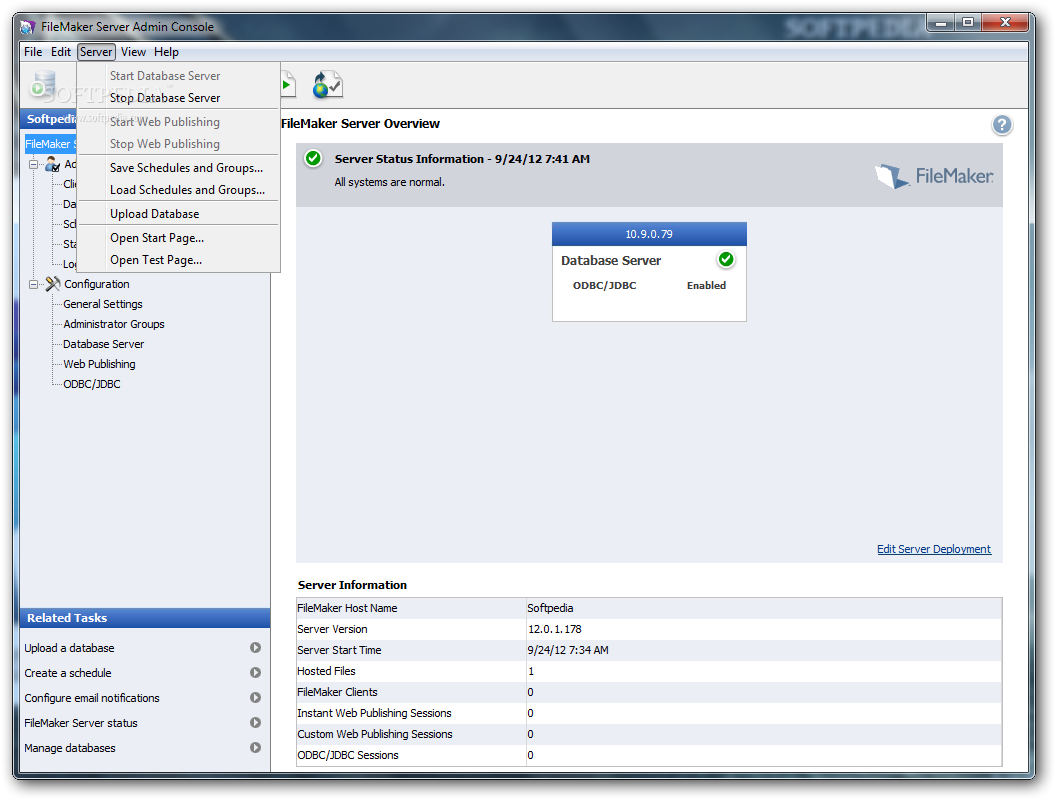Viewport: 1056px width, 800px height.
Task: Collapse the Configuration tree node
Action: [33, 284]
